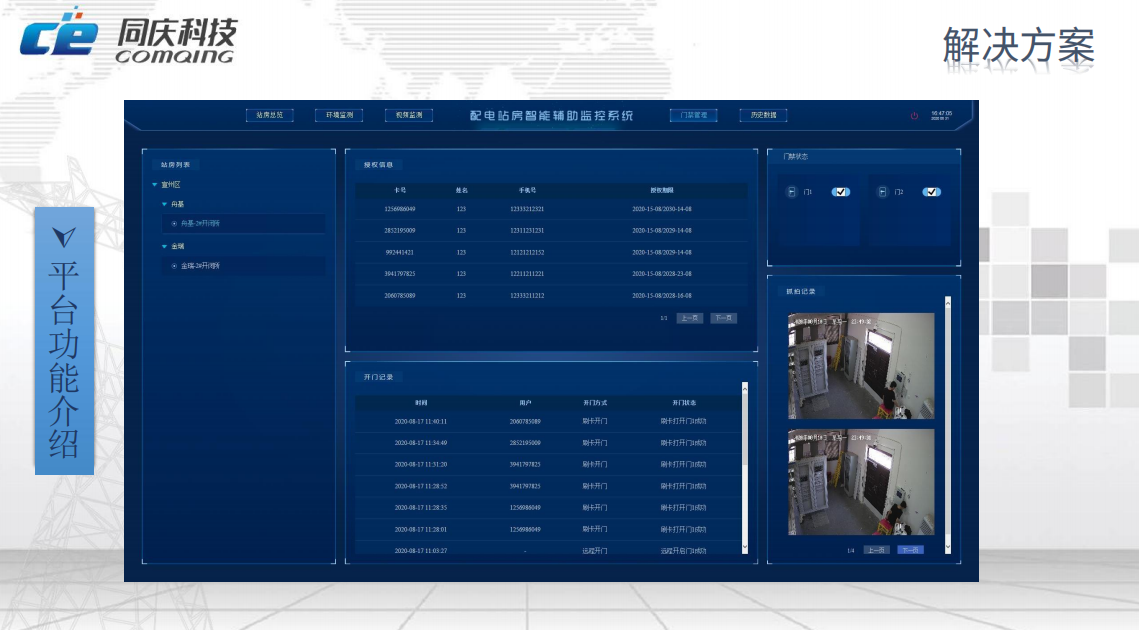Toggle the 门2 door switch
Image resolution: width=1139 pixels, height=630 pixels.
pos(931,192)
